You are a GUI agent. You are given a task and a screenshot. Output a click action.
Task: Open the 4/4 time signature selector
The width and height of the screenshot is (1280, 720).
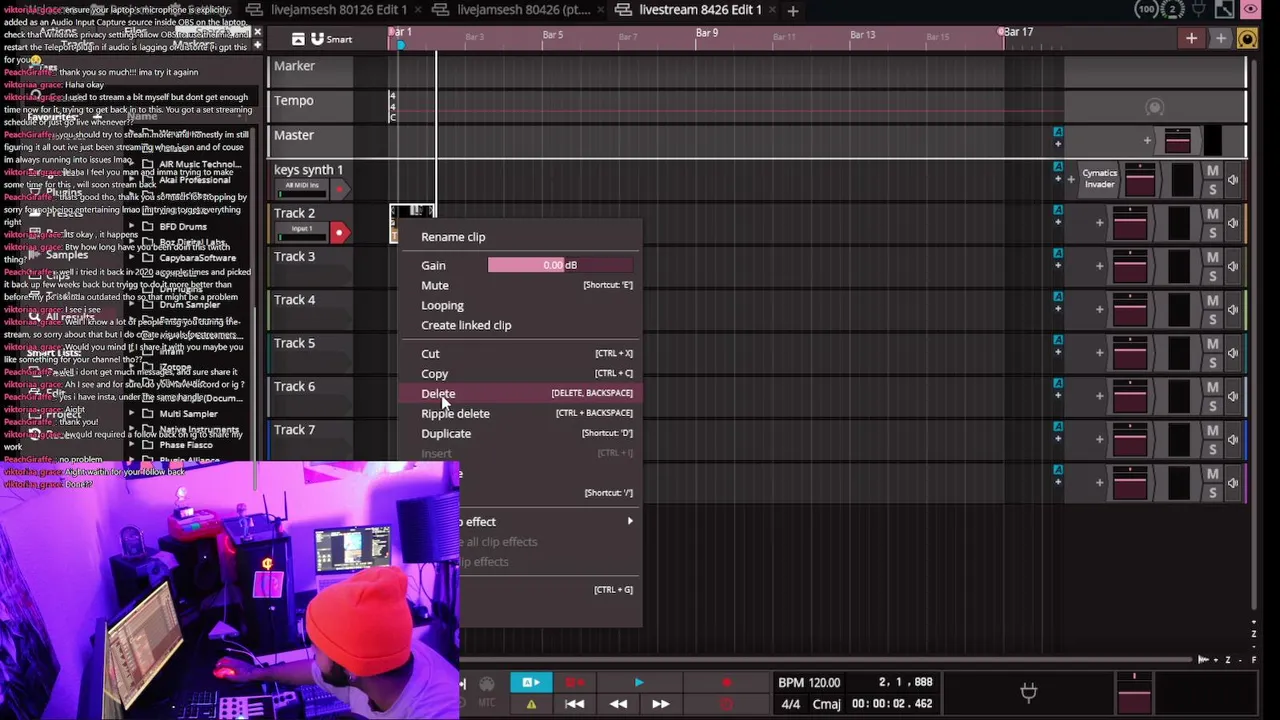coord(790,704)
